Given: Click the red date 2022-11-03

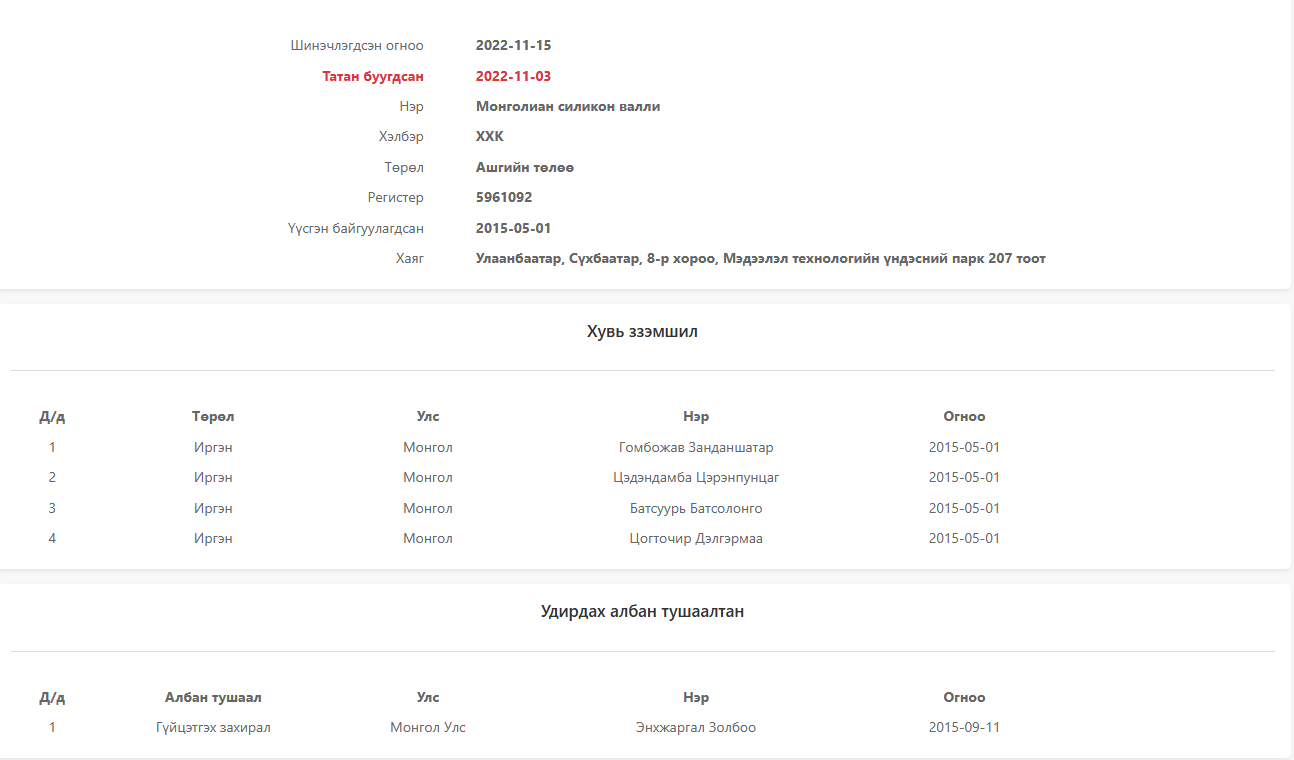Looking at the screenshot, I should pos(513,76).
